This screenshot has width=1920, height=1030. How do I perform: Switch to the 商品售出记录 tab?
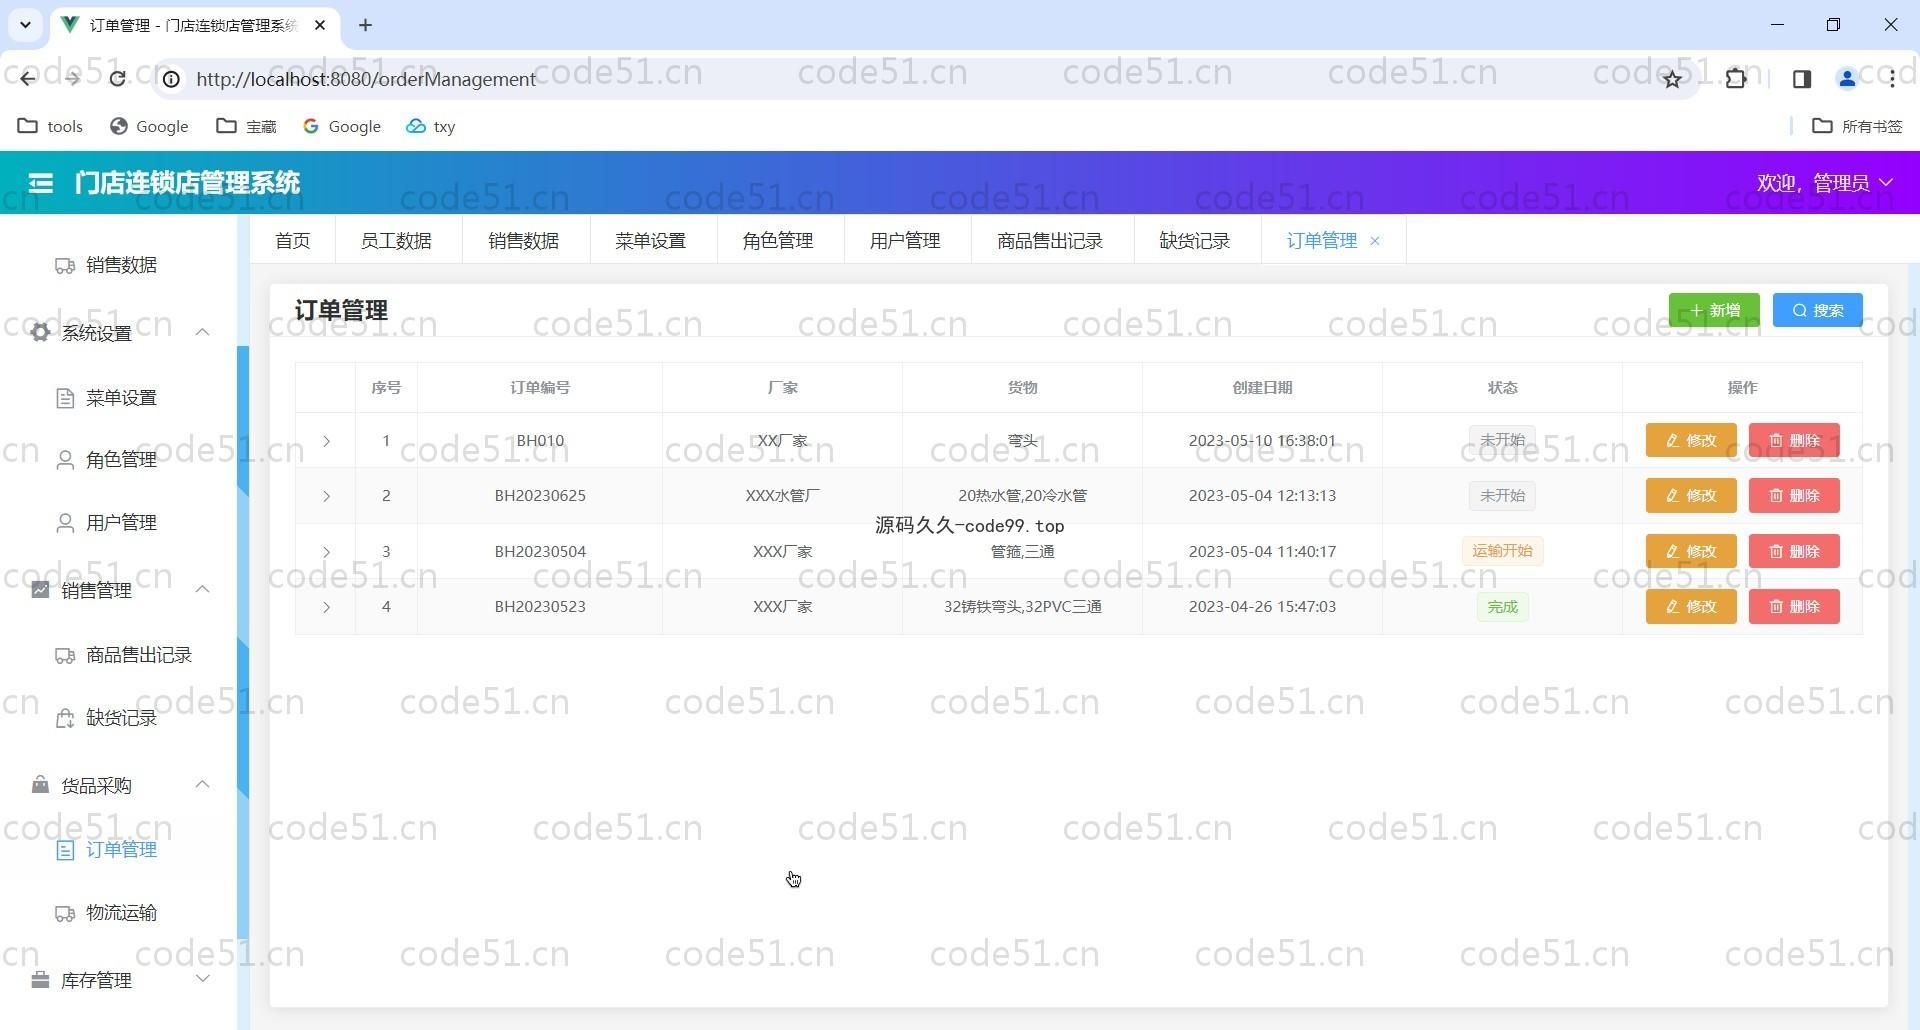(1050, 241)
